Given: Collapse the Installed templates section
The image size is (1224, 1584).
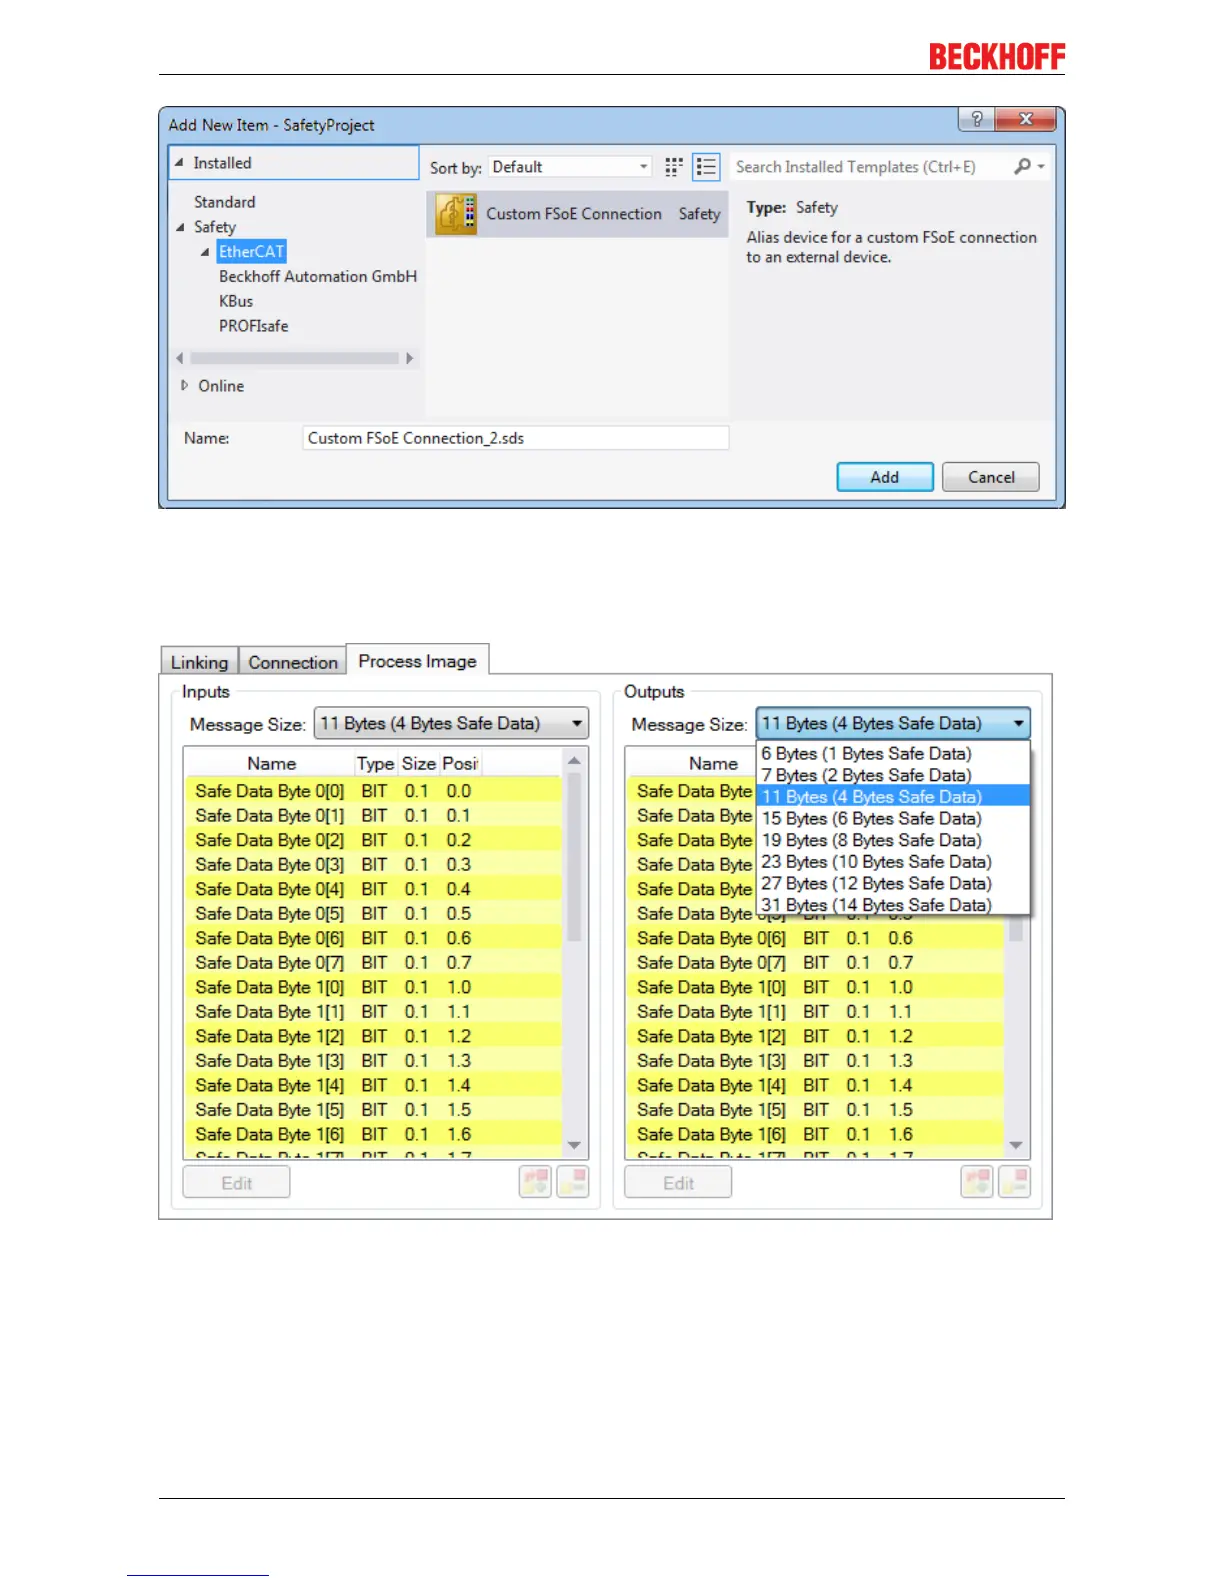Looking at the screenshot, I should (179, 162).
